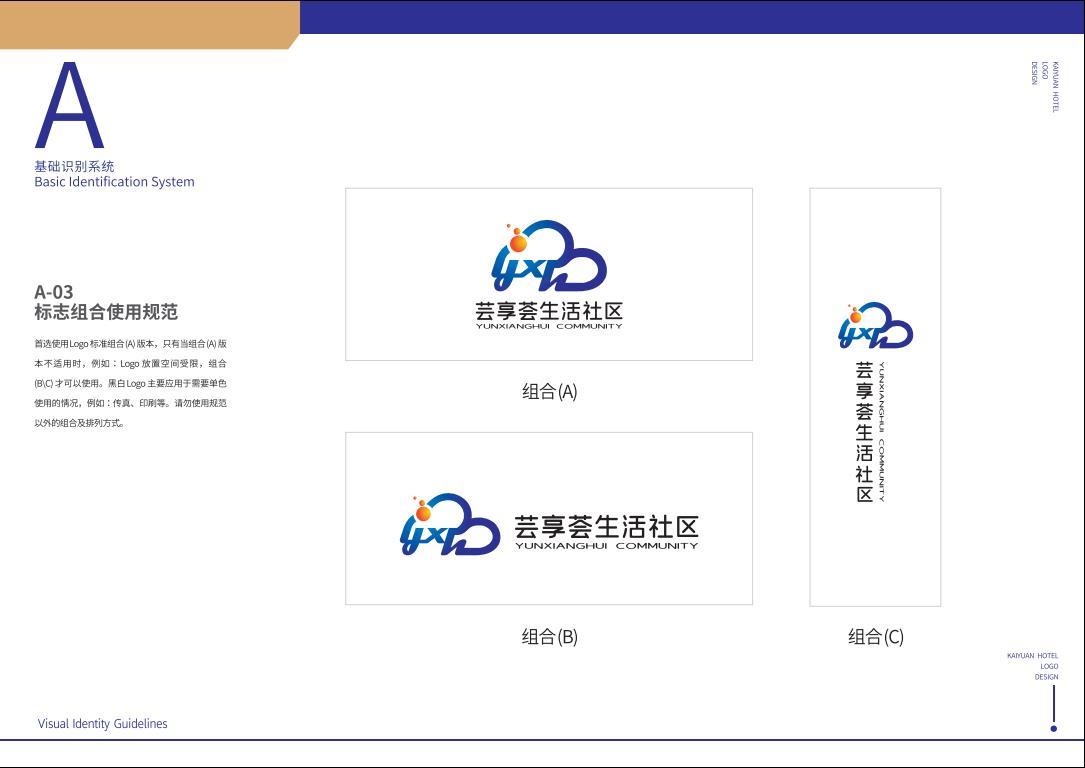
Task: Click the paragraph line starting '使用的情况，例如：传真'
Action: [130, 403]
